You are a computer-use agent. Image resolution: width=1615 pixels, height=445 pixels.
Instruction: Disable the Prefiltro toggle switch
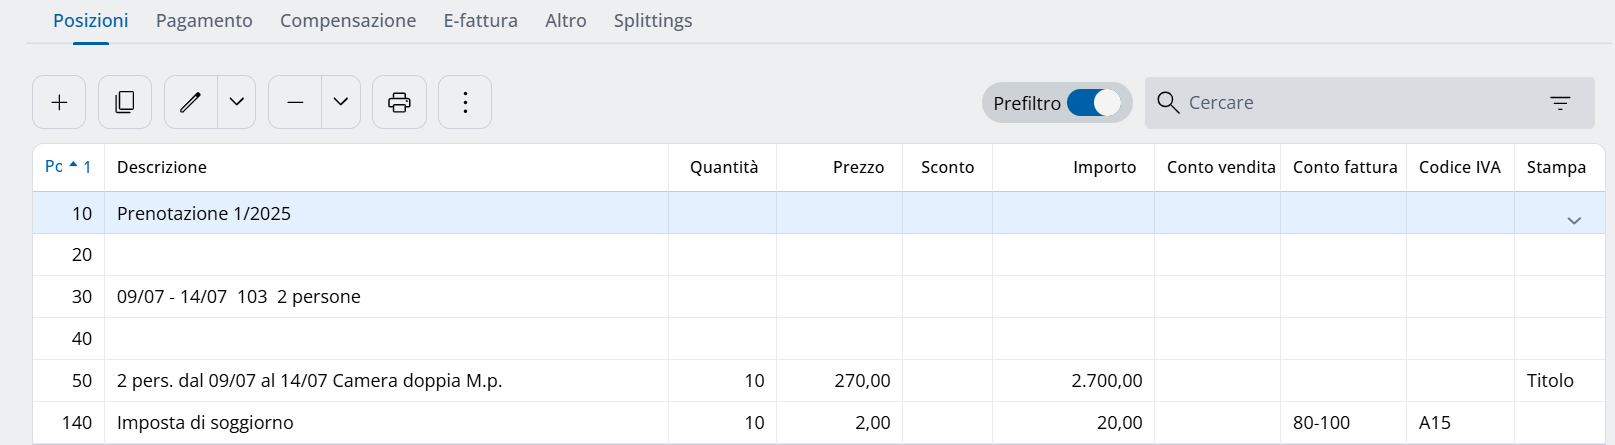[1093, 103]
